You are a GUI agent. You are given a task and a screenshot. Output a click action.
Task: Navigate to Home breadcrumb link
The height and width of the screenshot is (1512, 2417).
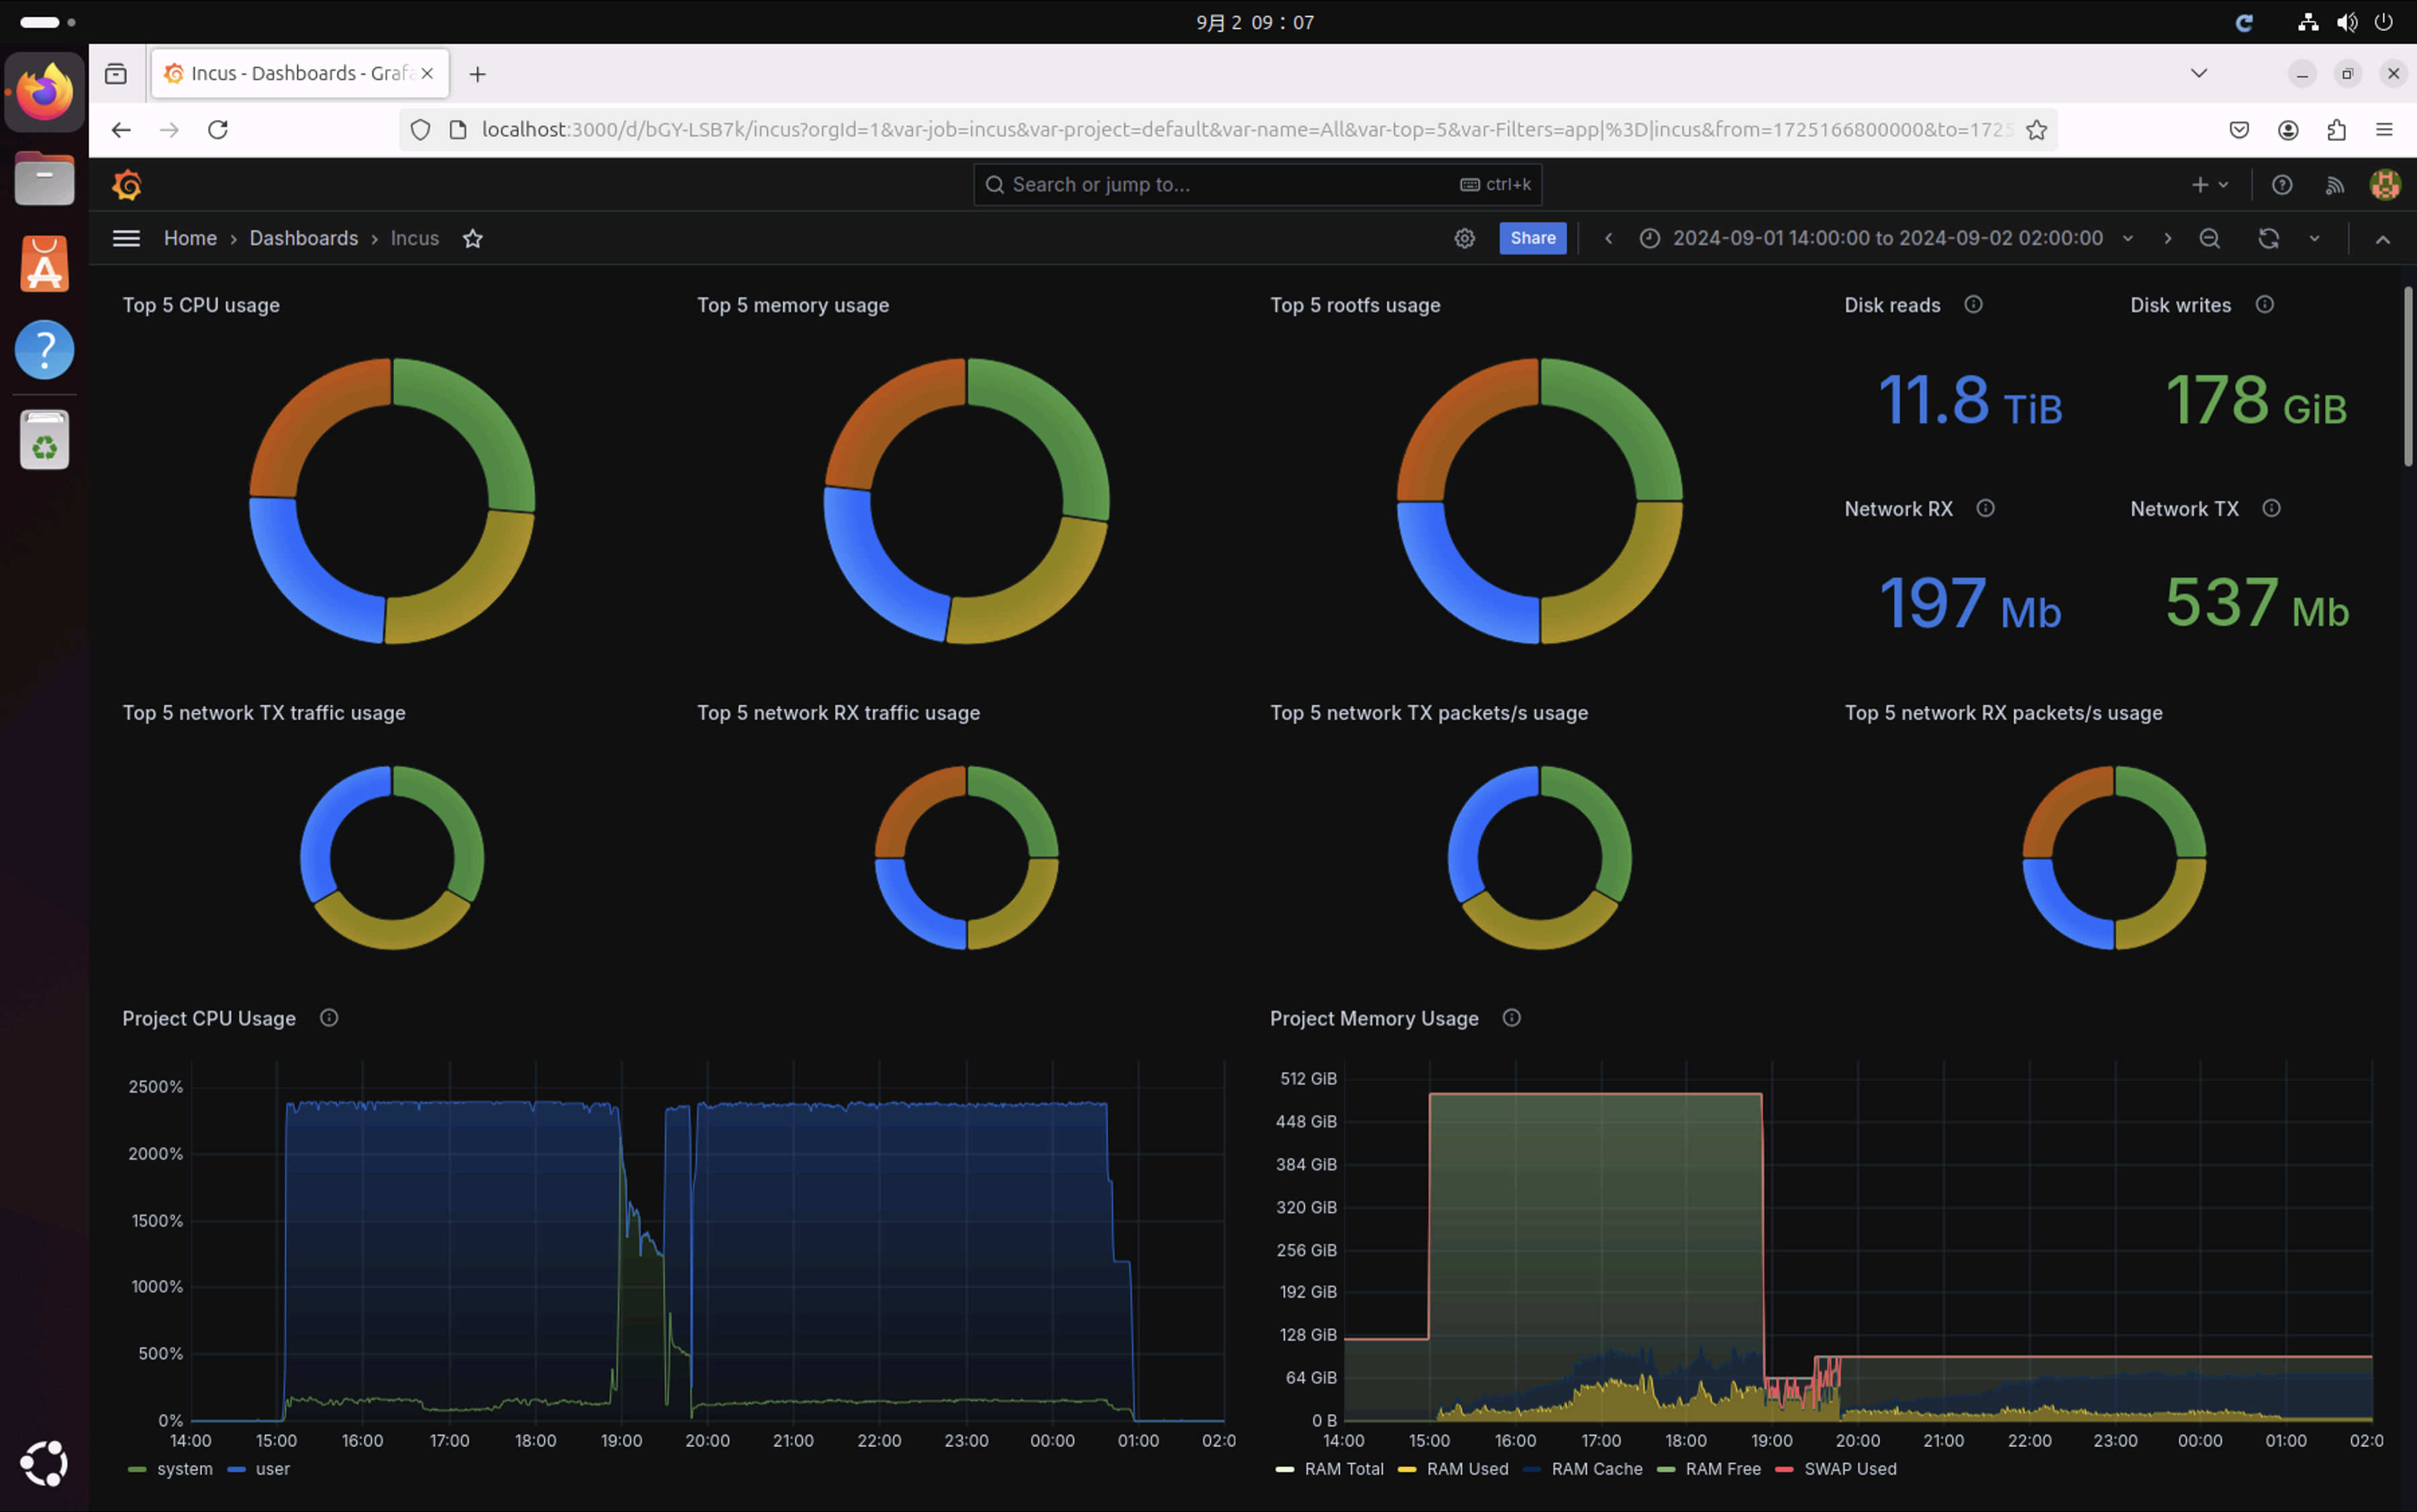coord(190,238)
